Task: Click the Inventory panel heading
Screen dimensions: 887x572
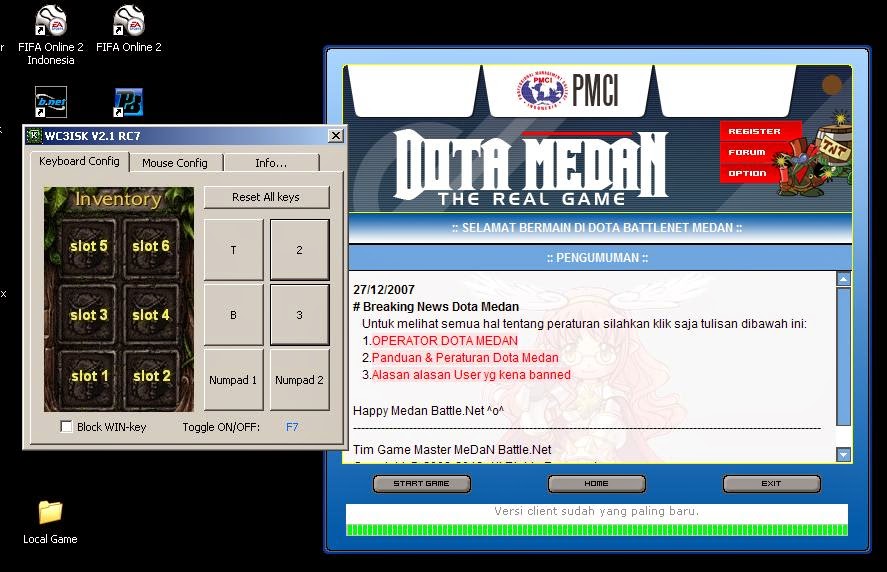Action: point(118,199)
